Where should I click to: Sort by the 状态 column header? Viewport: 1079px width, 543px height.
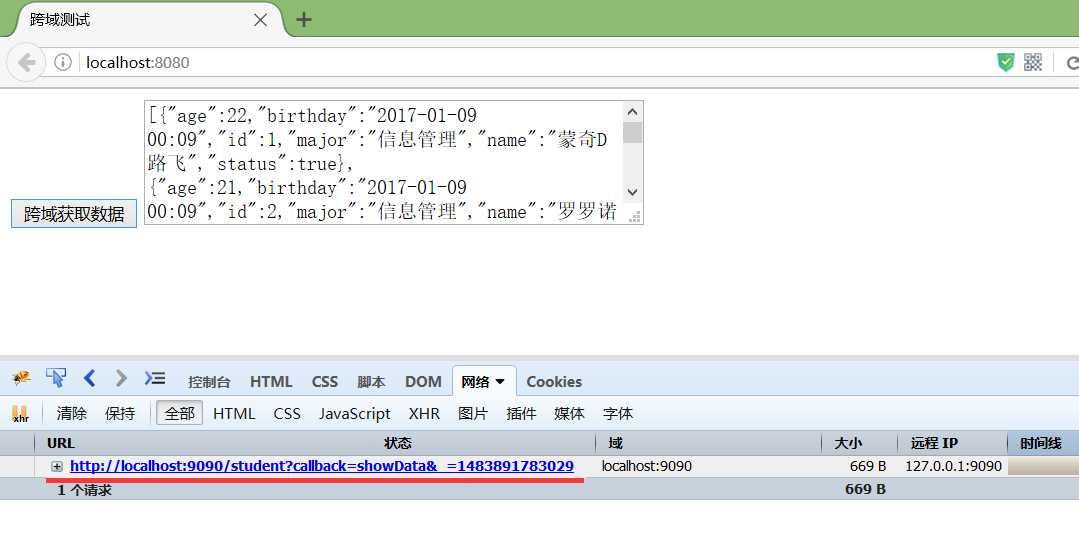[x=397, y=443]
